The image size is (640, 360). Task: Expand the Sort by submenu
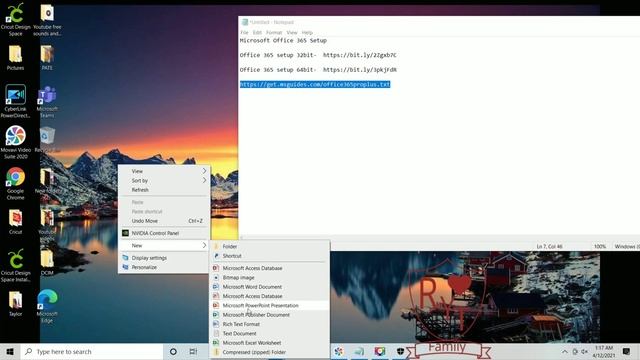coord(164,180)
